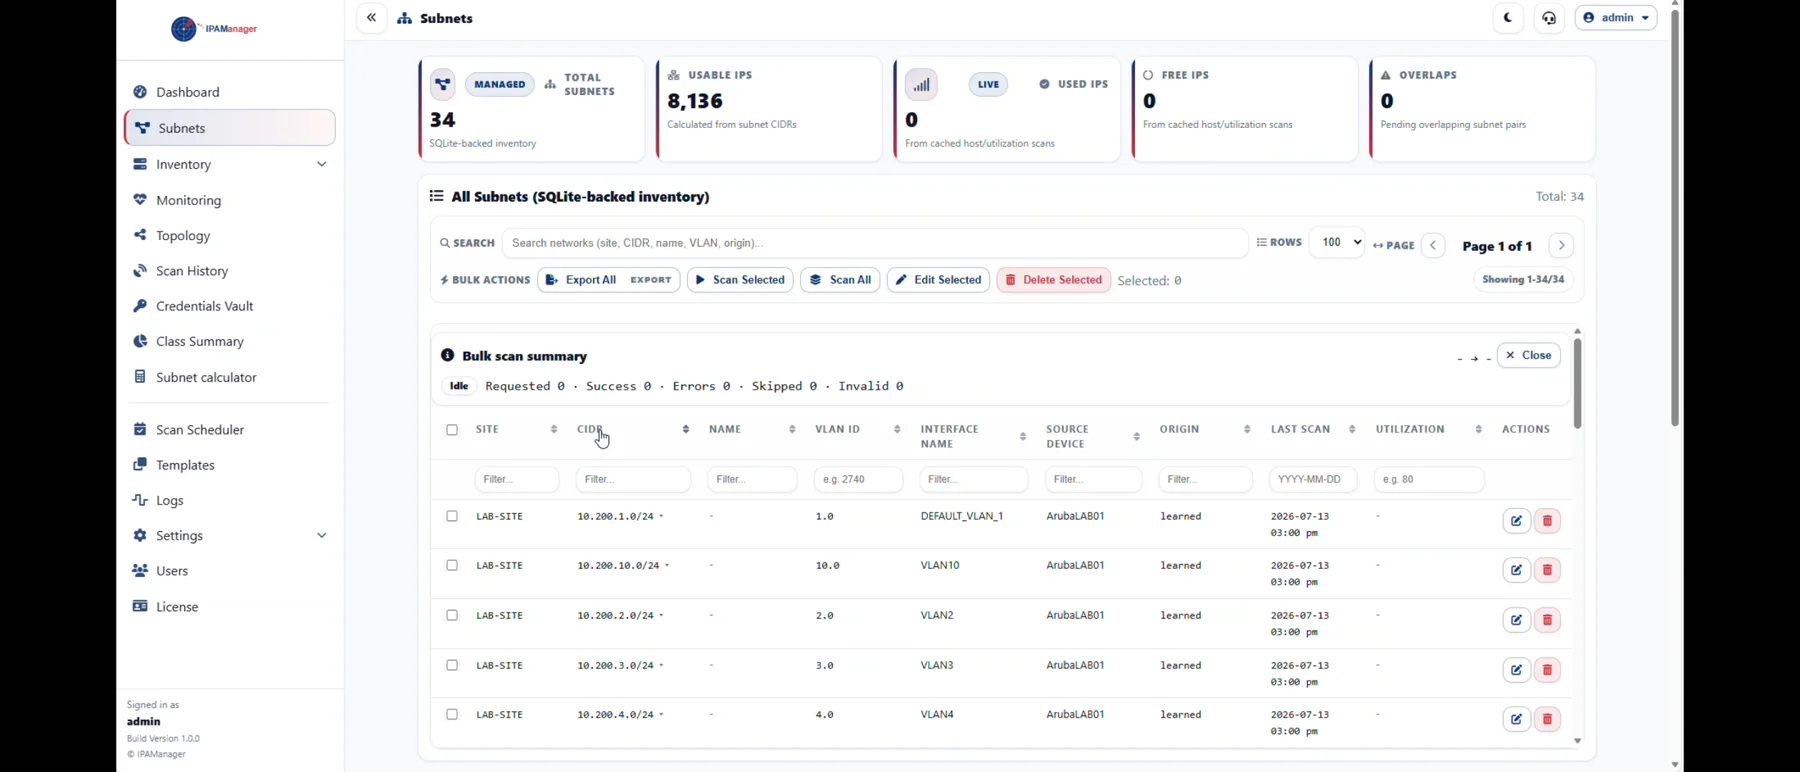Edit the 10.200.1.0/24 subnet row
The height and width of the screenshot is (772, 1800).
coord(1516,521)
